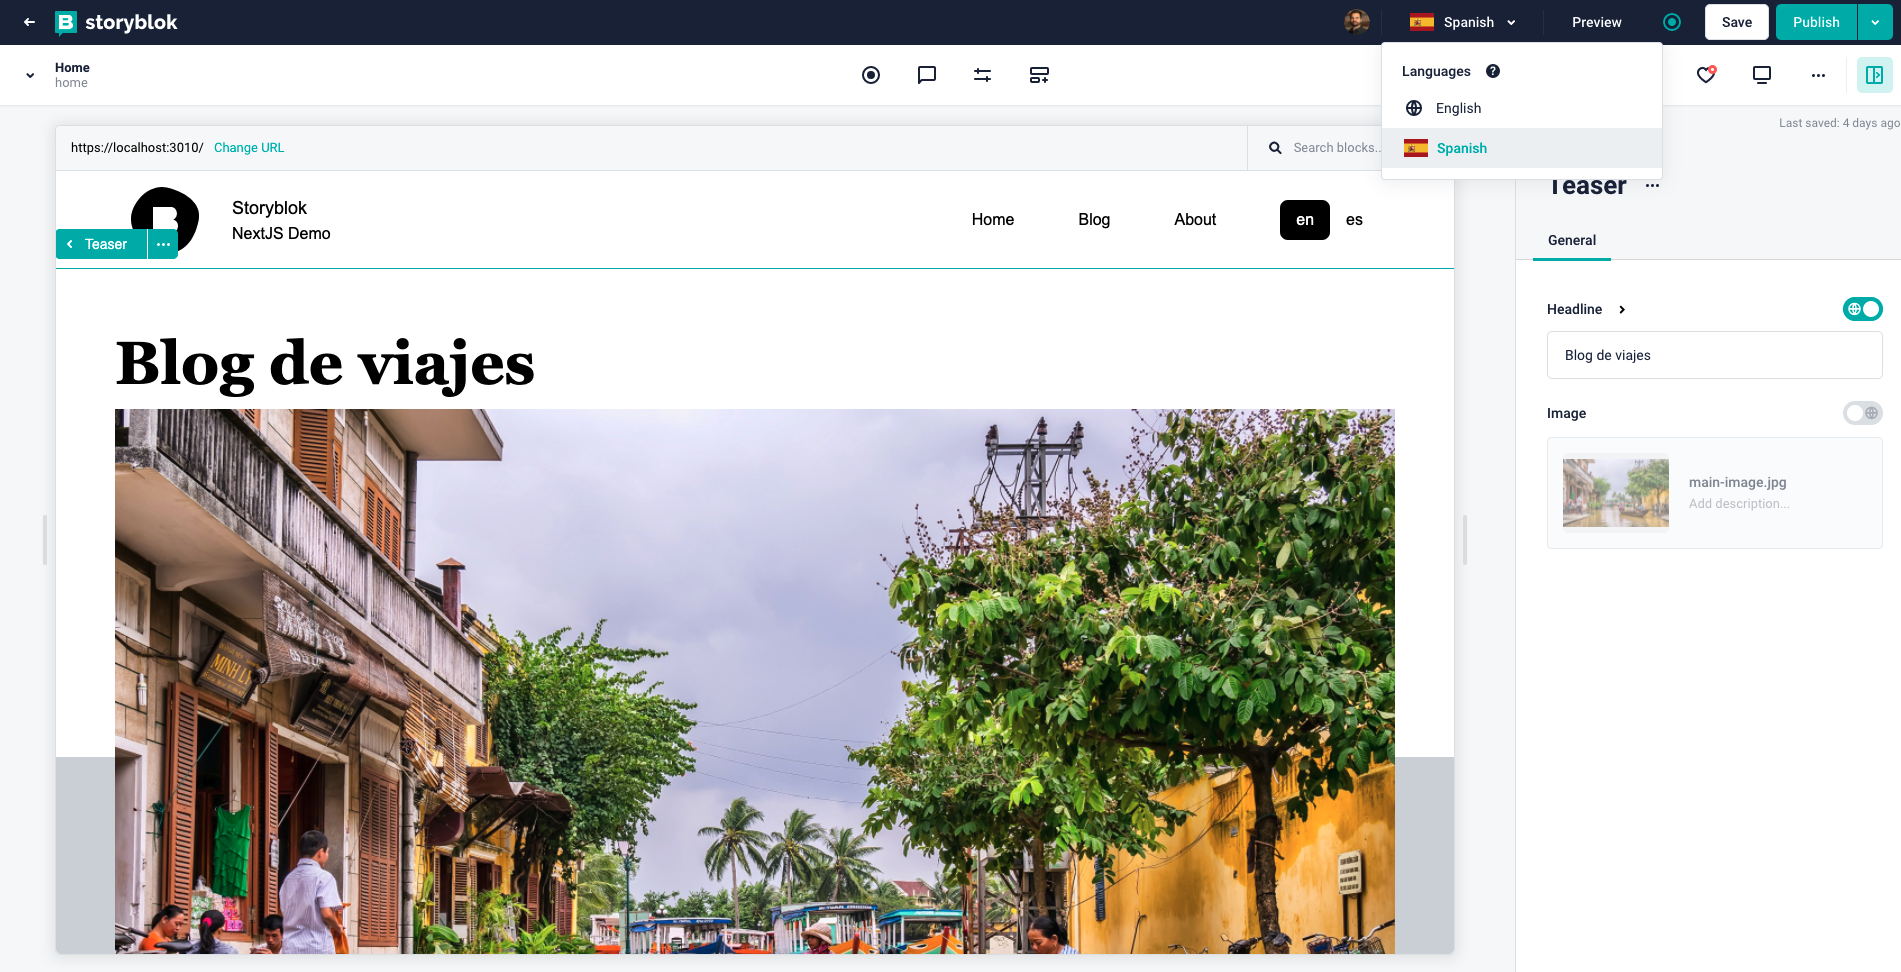Click the Storyblok NextJS Demo site title
Viewport: 1901px width, 972px height.
[281, 220]
